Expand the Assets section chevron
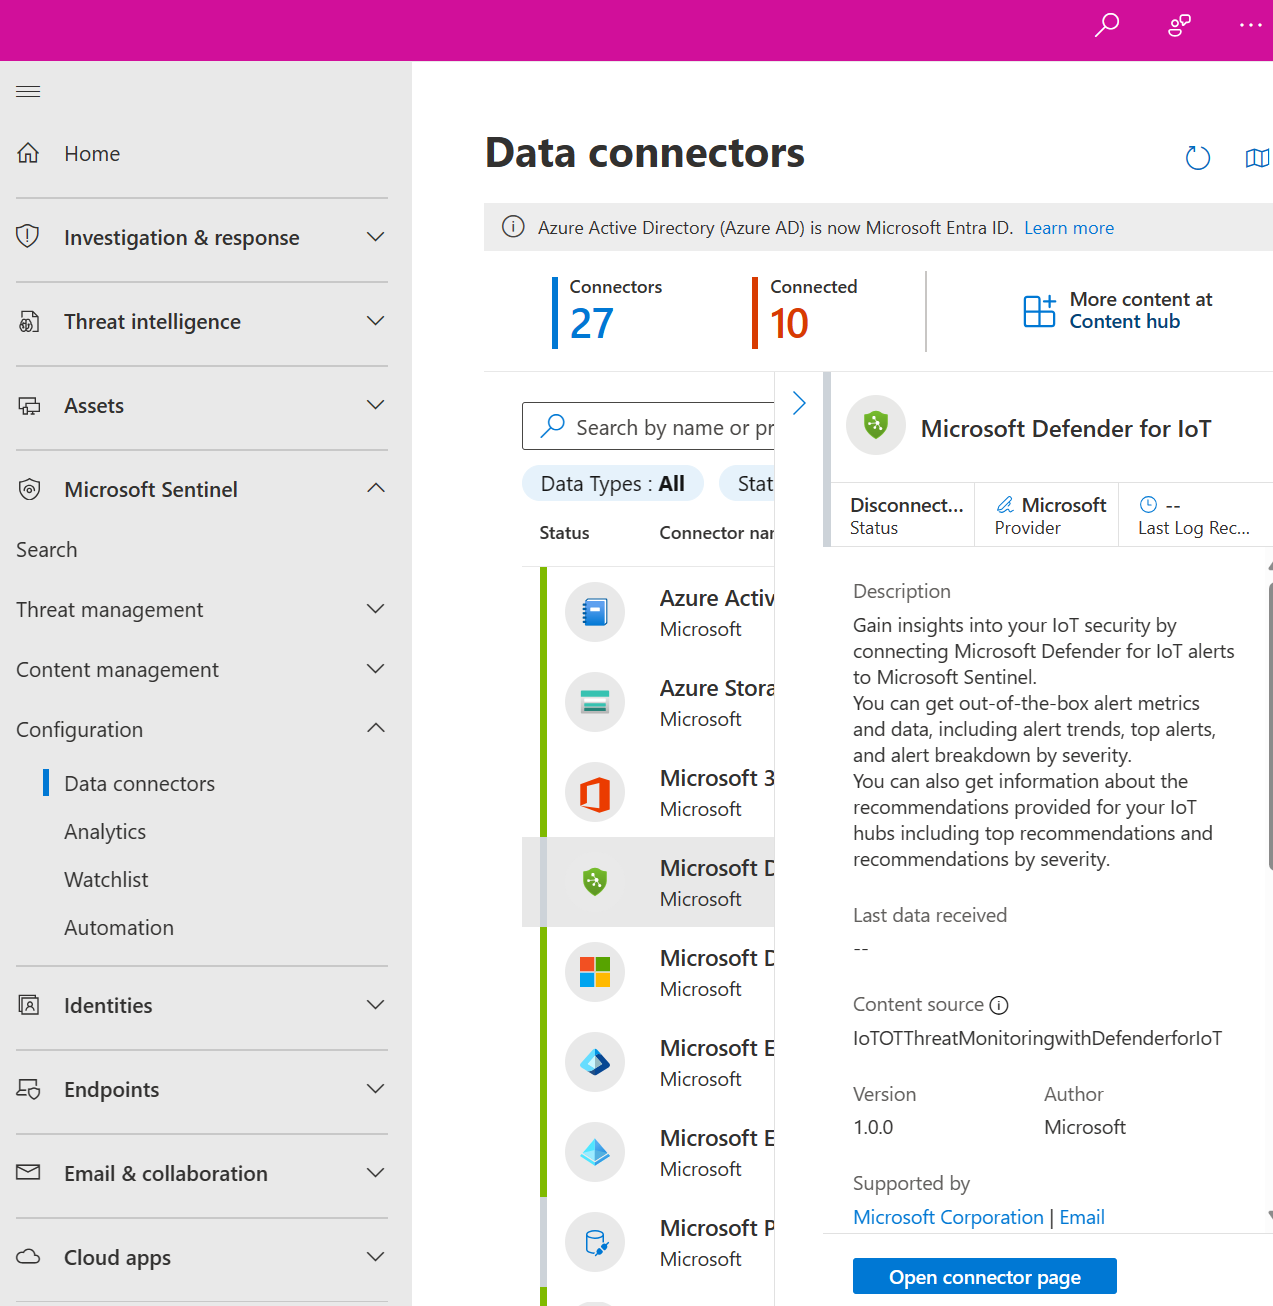The image size is (1273, 1306). coord(376,405)
